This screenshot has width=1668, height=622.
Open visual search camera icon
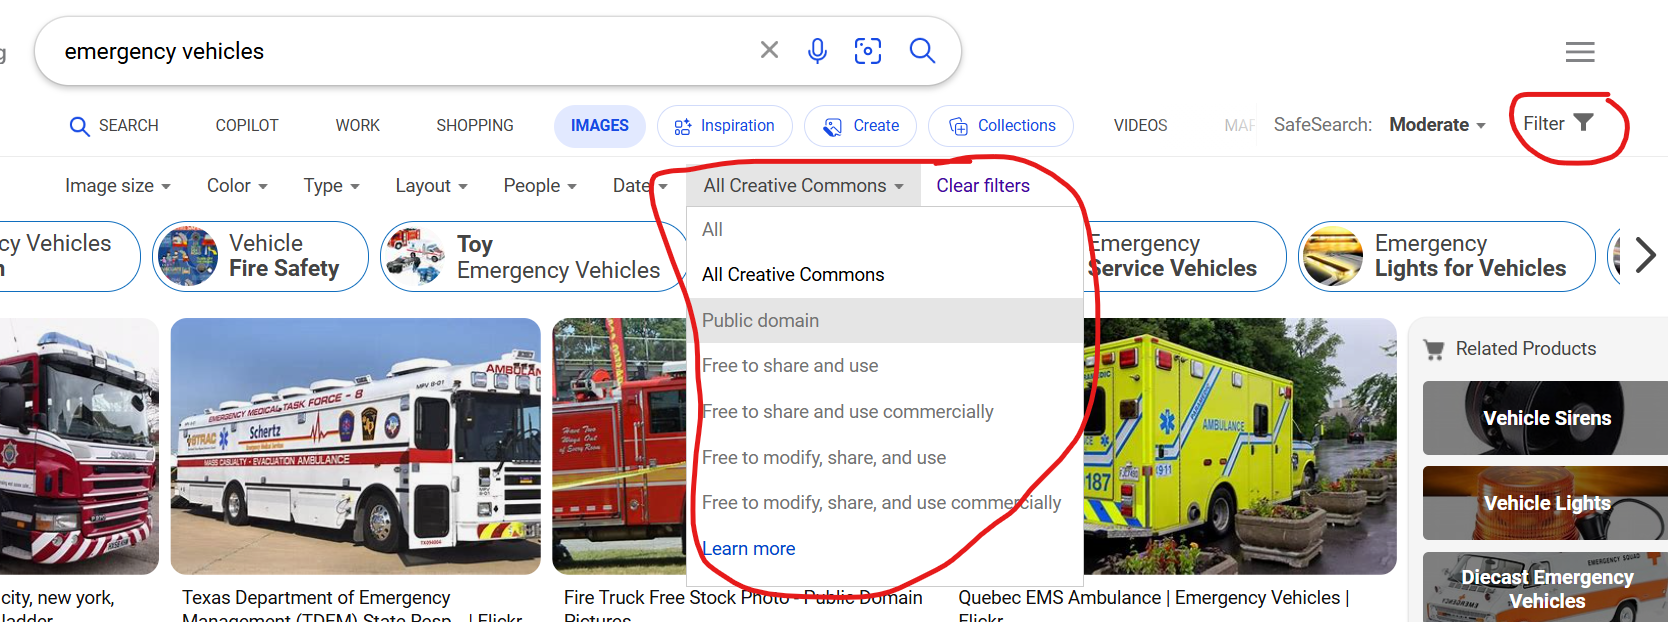pos(868,50)
